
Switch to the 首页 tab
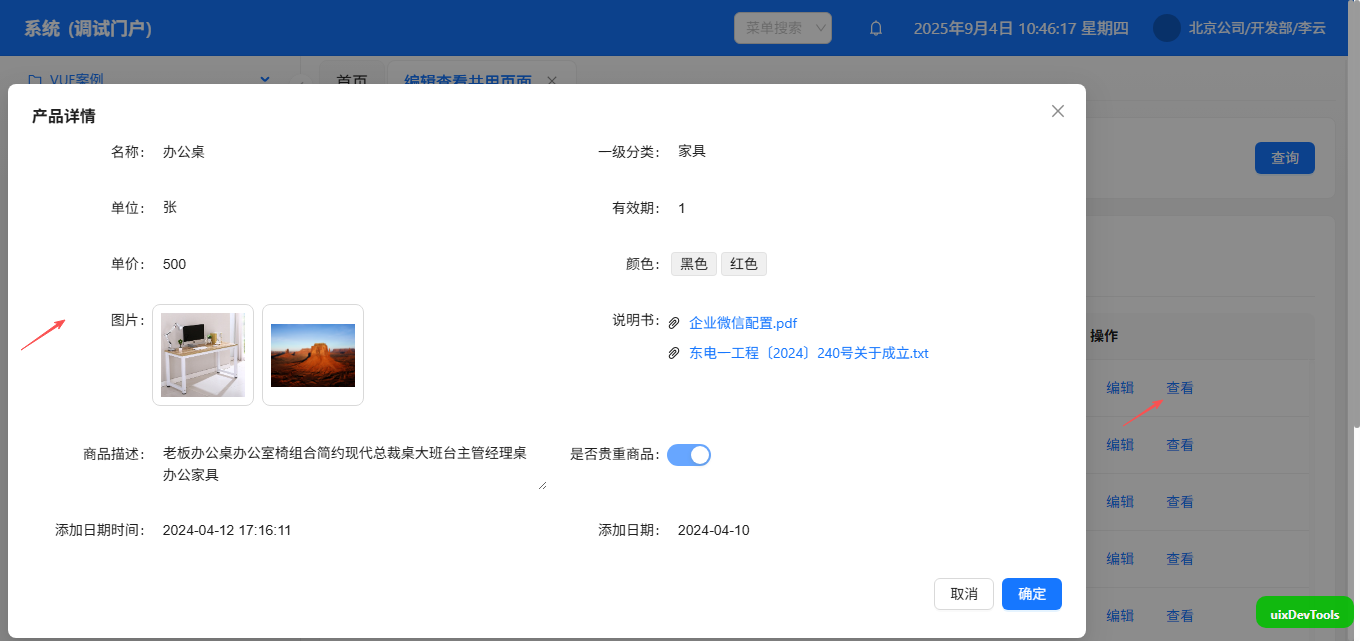pyautogui.click(x=351, y=80)
